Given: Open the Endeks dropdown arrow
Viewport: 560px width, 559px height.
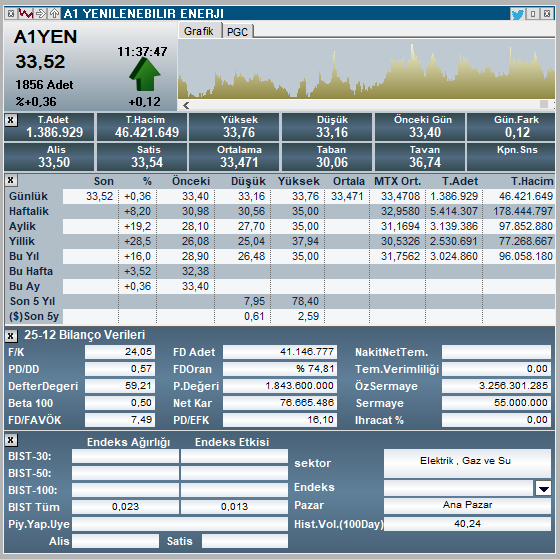Looking at the screenshot, I should coord(543,488).
